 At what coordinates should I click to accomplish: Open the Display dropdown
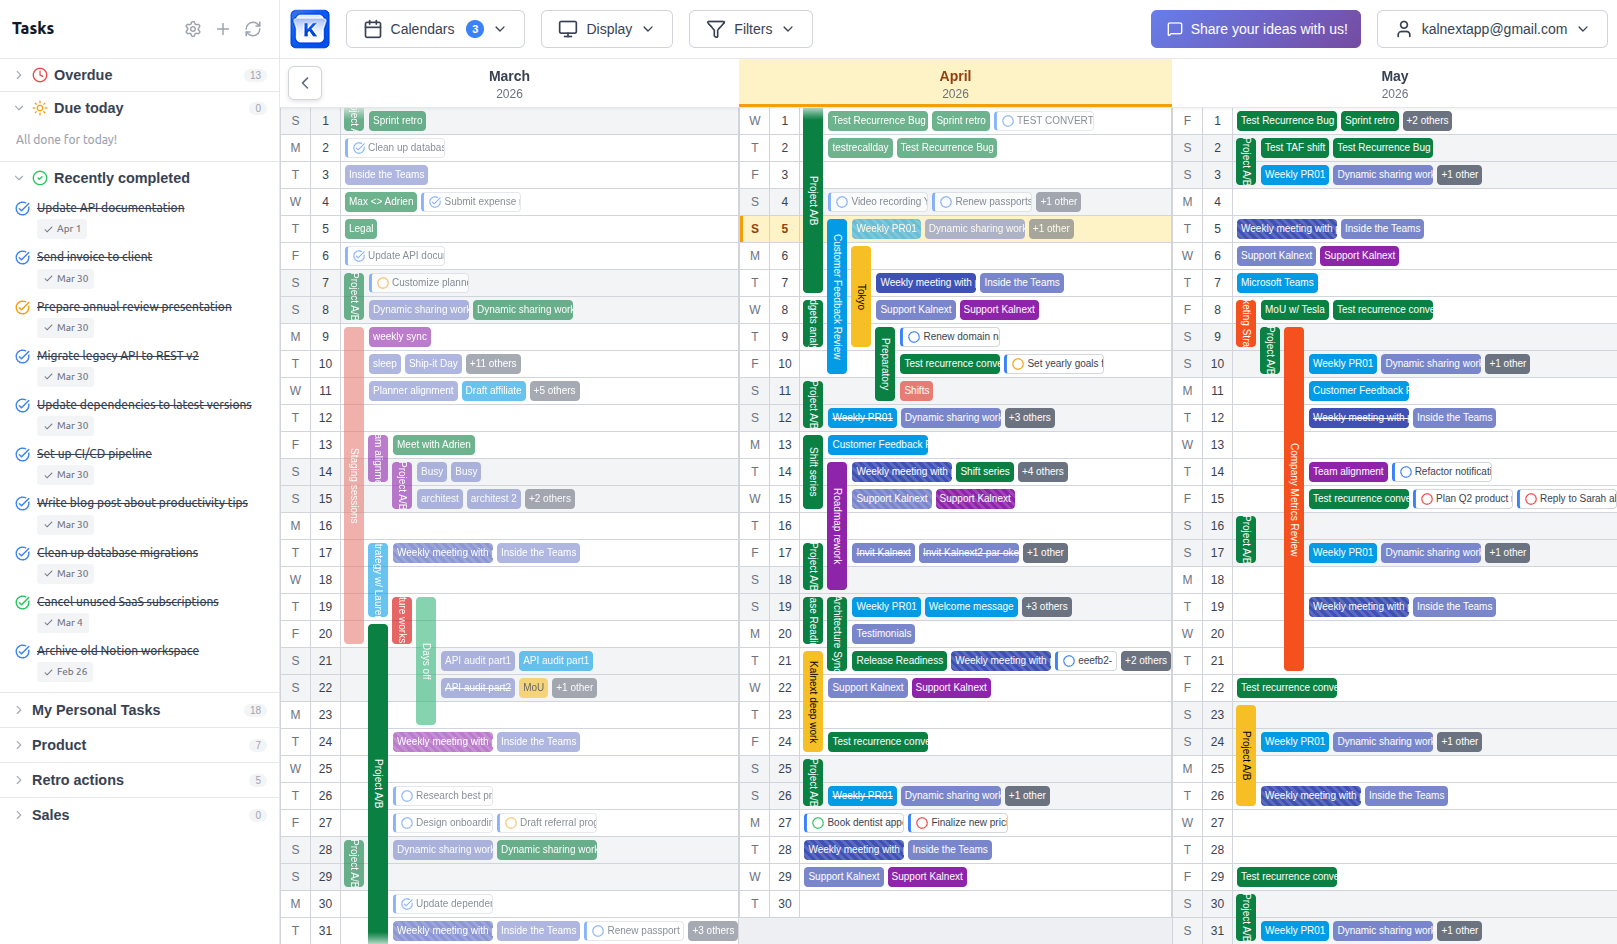pos(606,29)
